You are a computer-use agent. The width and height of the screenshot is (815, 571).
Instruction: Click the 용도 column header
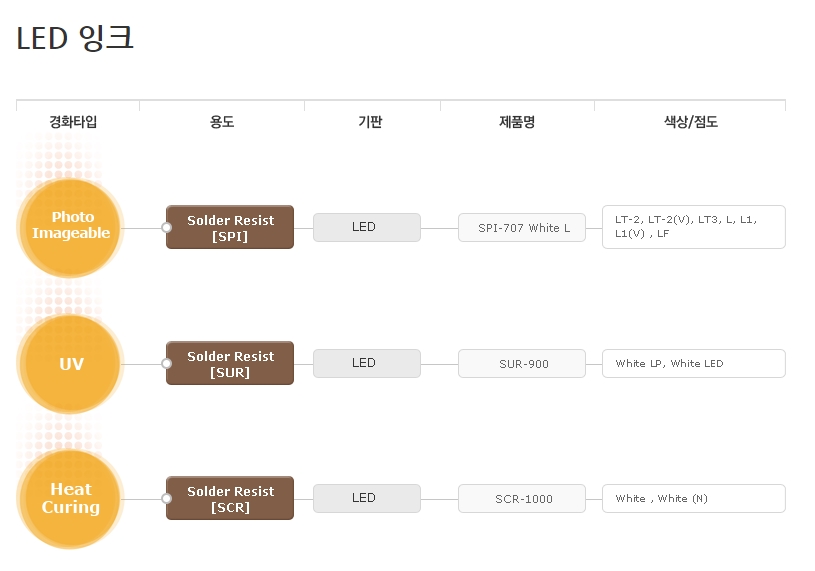(x=222, y=122)
